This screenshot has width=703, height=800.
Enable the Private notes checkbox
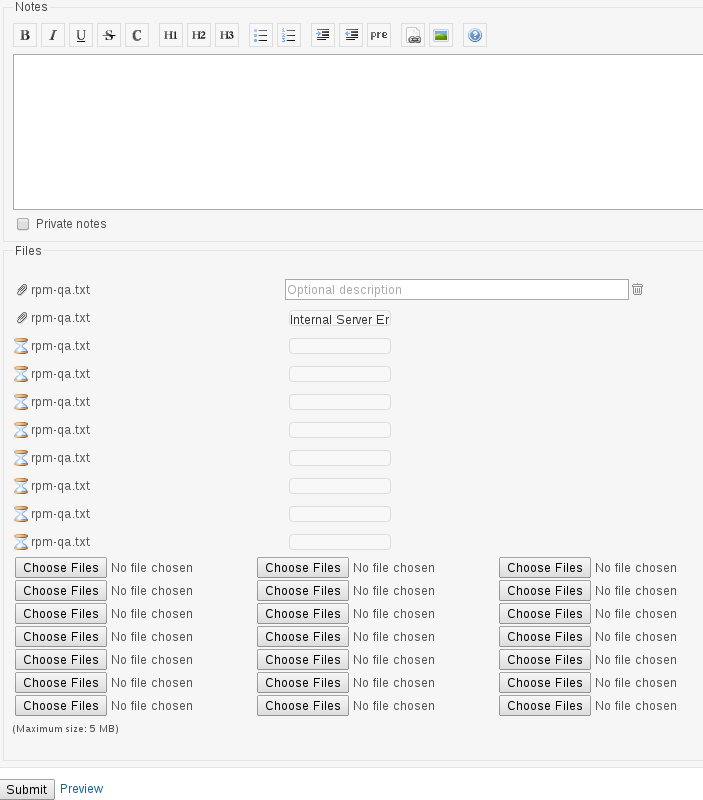[23, 224]
